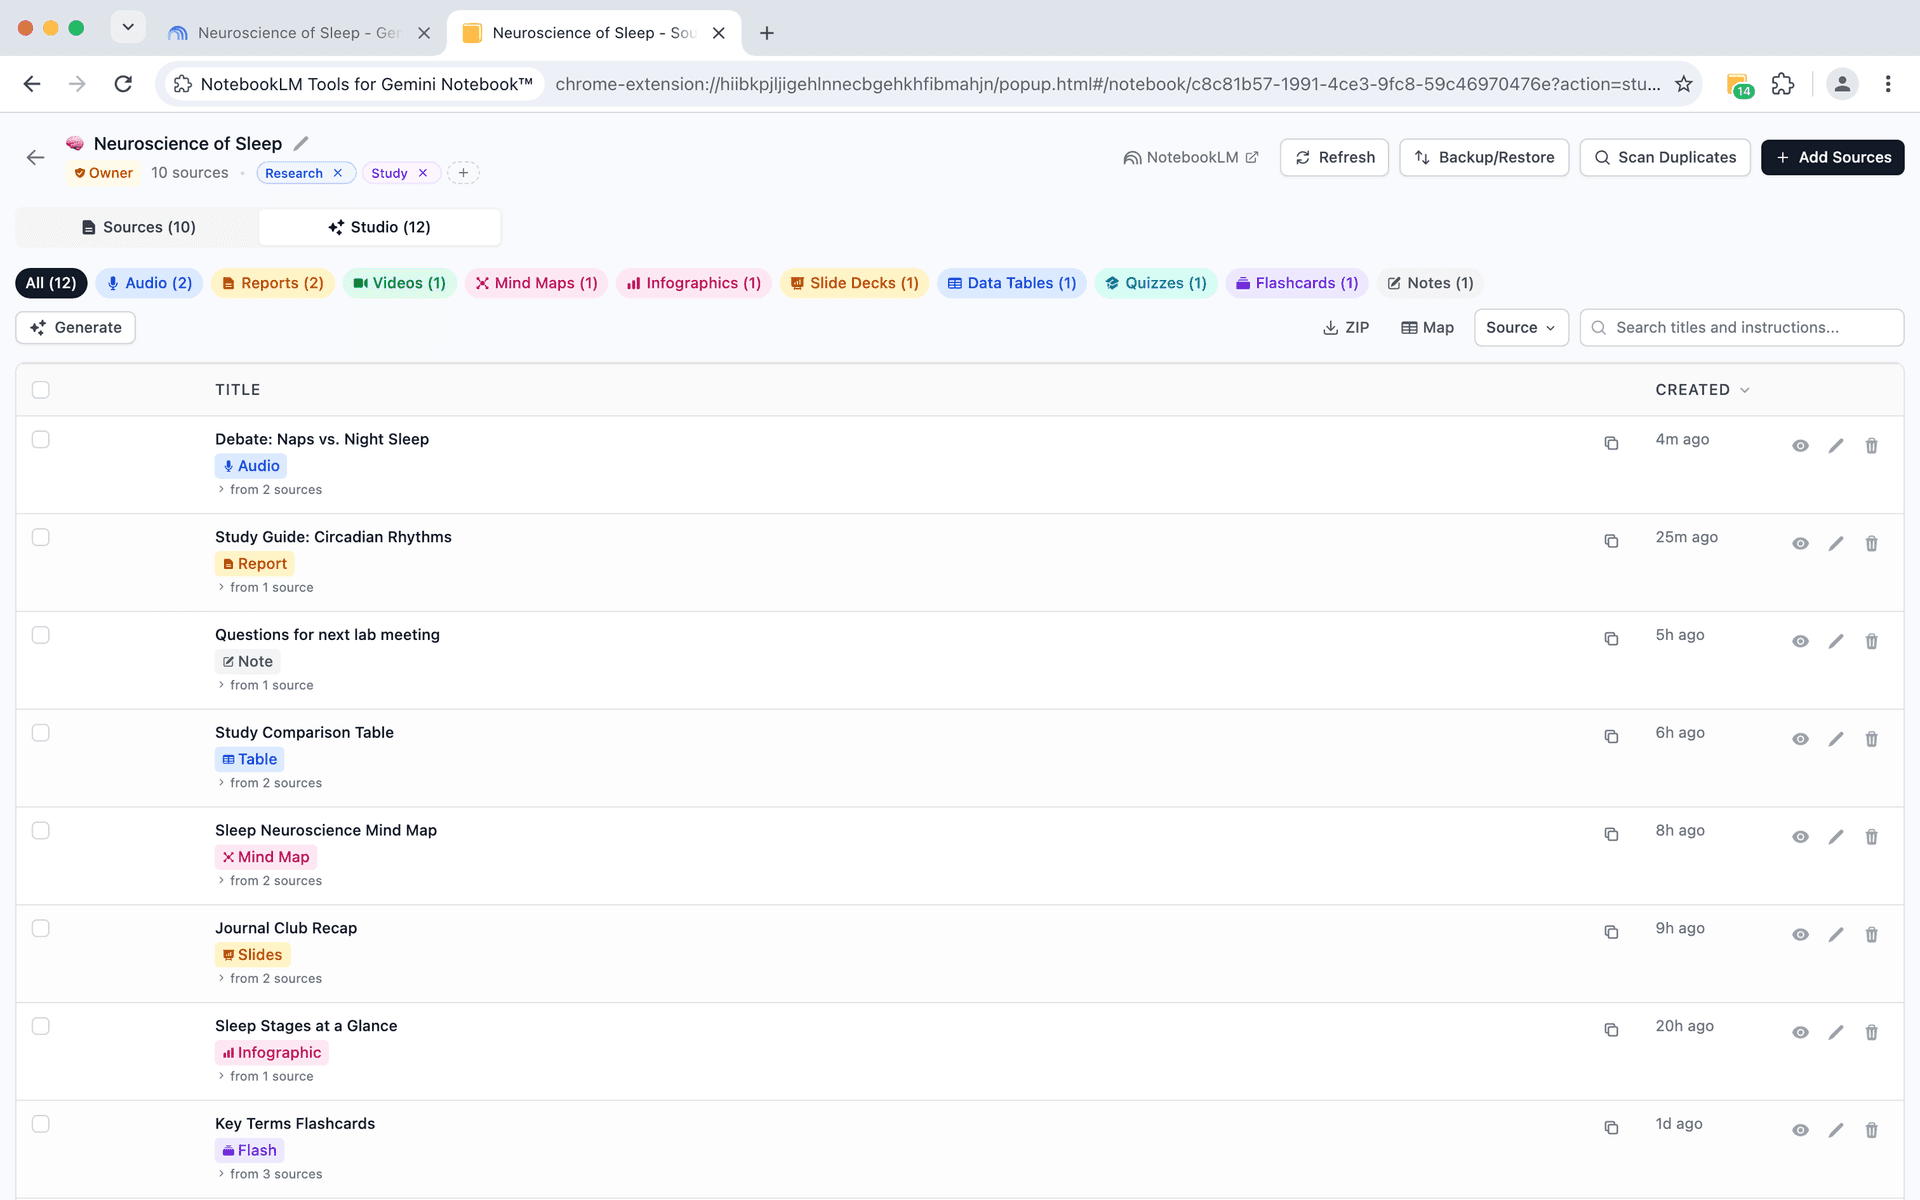Expand 'from 1 source' under Study Guide
Image resolution: width=1920 pixels, height=1200 pixels.
pos(266,588)
